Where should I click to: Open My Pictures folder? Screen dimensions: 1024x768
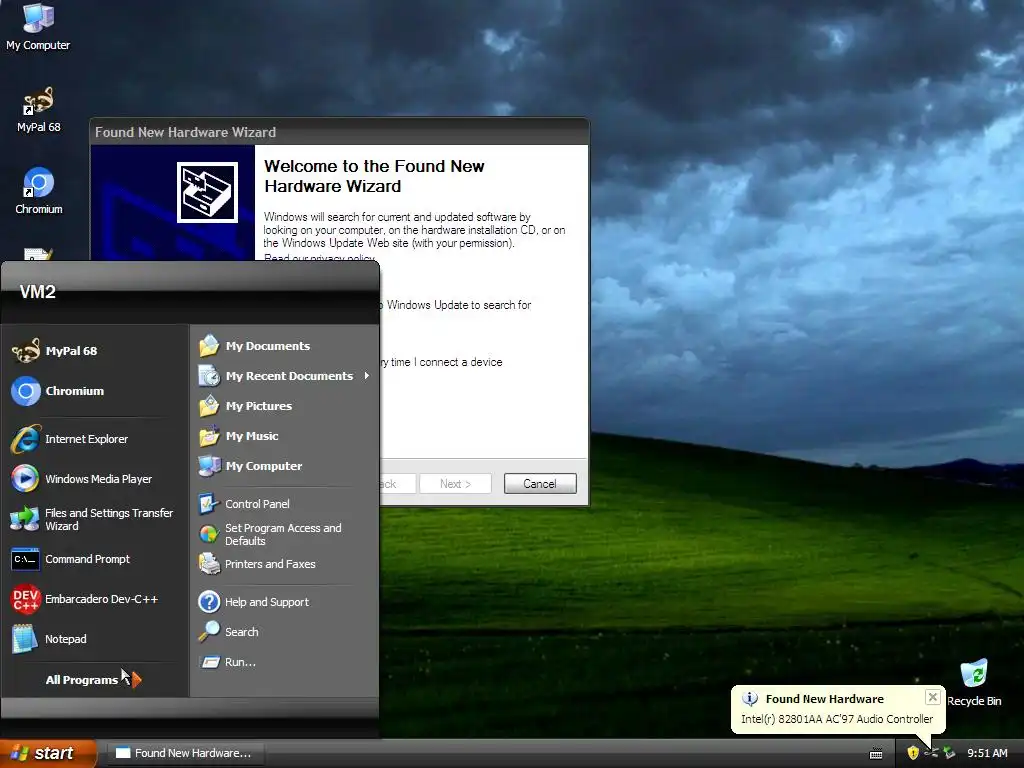coord(284,406)
